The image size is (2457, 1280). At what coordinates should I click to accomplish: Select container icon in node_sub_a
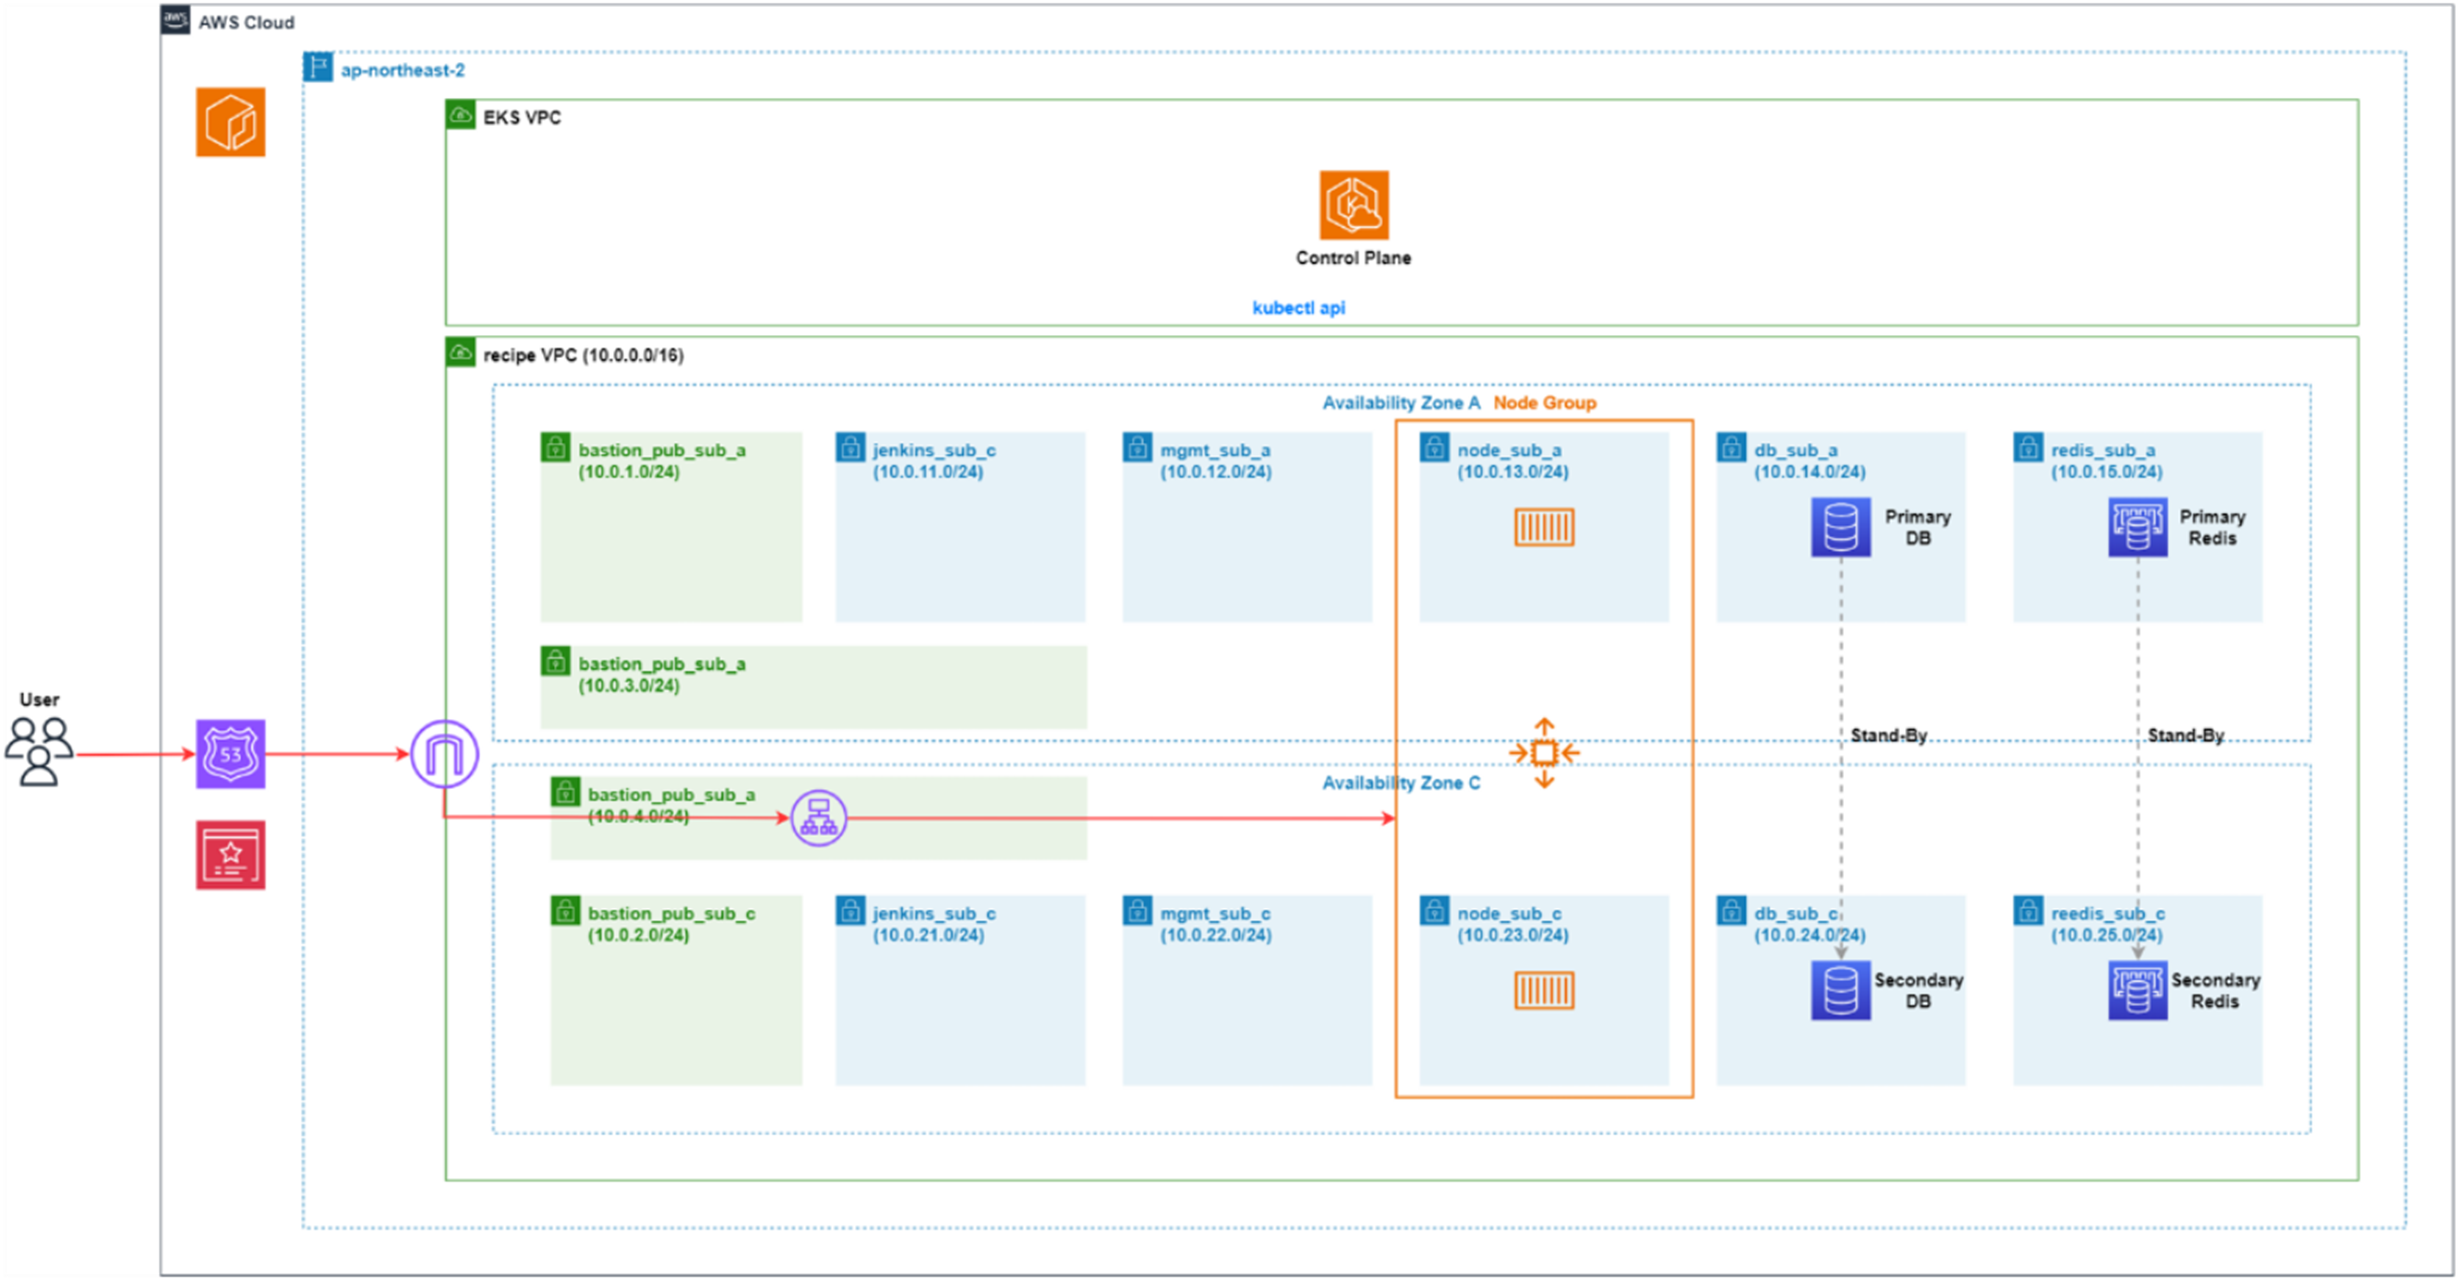[x=1544, y=527]
